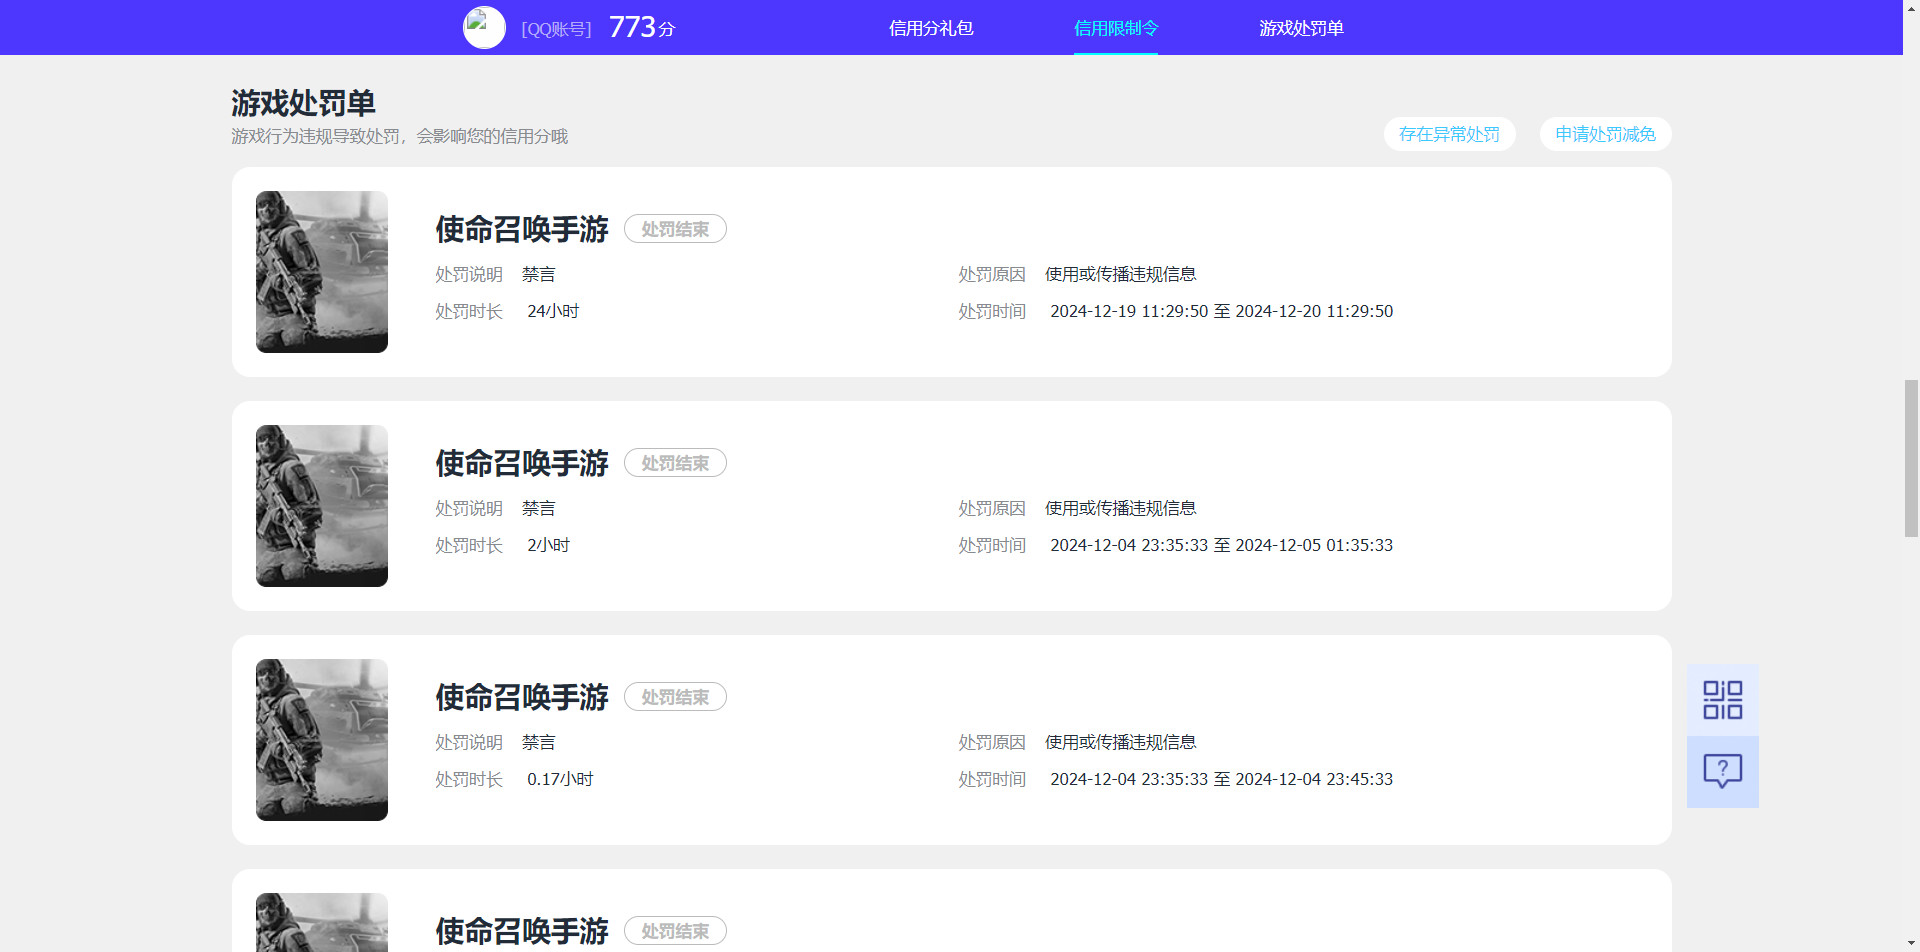Viewport: 1920px width, 952px height.
Task: Click 处罚结束 badge on the 0.17小时 record
Action: pos(675,697)
